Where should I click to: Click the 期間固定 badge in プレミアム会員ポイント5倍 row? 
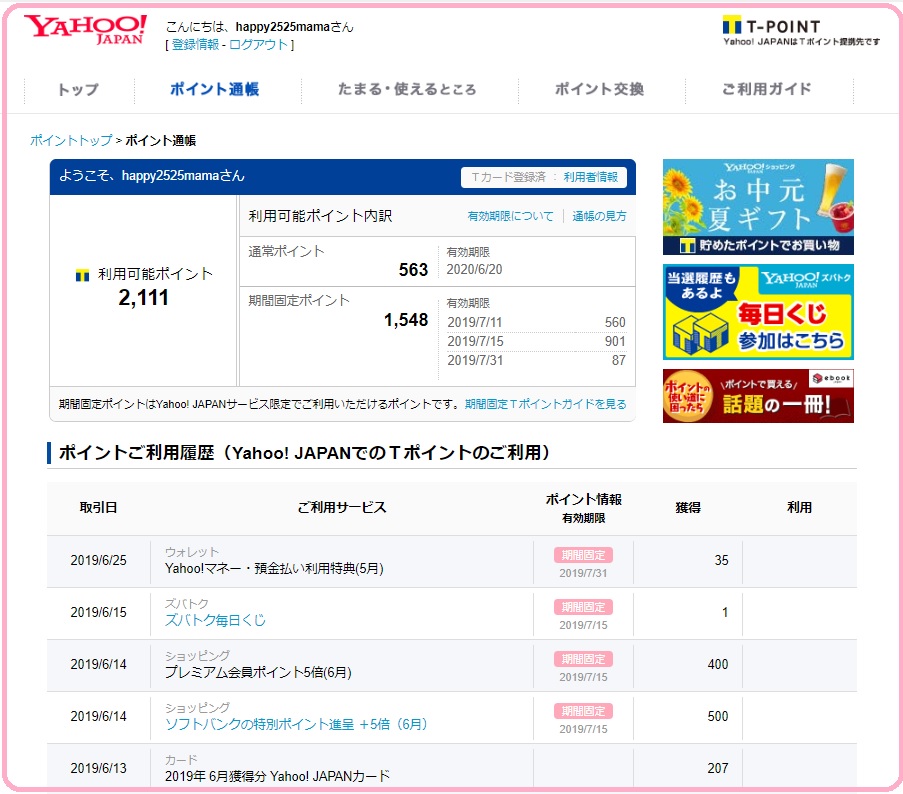(x=583, y=659)
